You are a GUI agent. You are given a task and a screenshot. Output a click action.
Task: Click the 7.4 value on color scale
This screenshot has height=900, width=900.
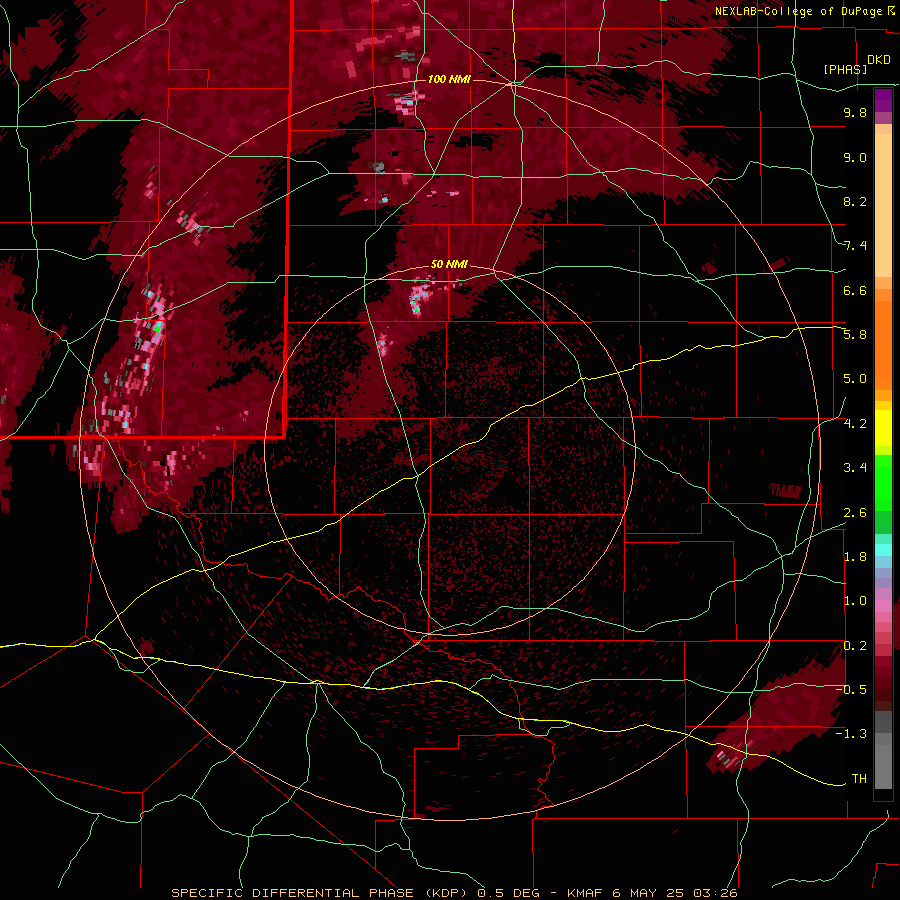(855, 246)
